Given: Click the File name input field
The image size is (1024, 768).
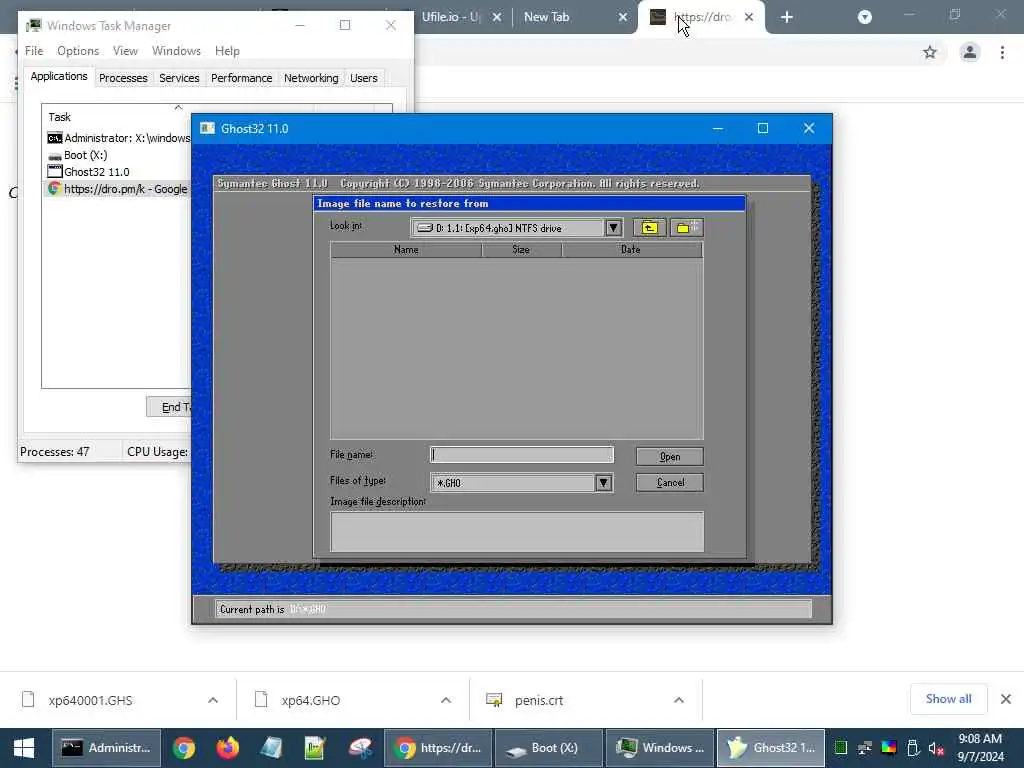Looking at the screenshot, I should [522, 455].
